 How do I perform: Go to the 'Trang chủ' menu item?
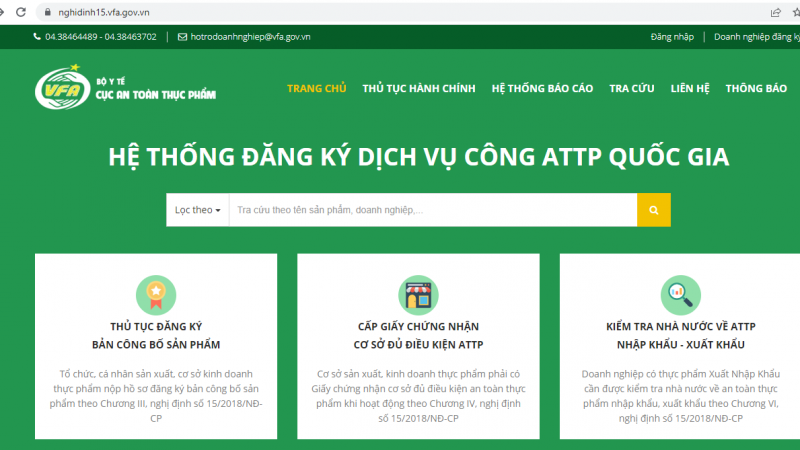[x=316, y=88]
